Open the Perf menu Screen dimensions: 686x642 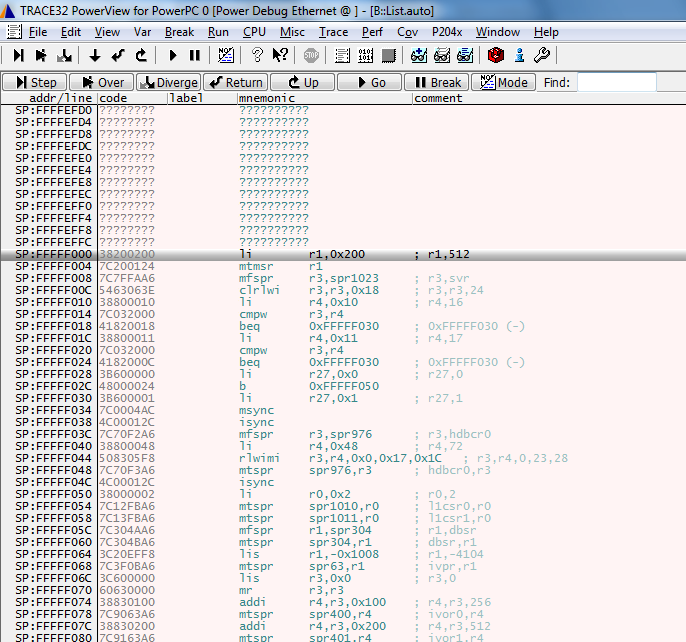coord(372,32)
